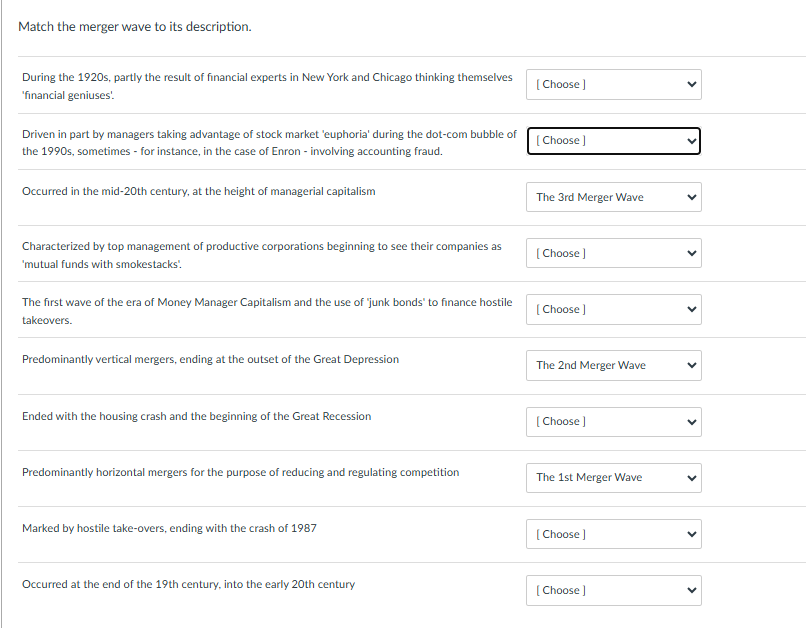Change the answer showing 'The 1st Merger Wave'
The width and height of the screenshot is (806, 628).
613,477
